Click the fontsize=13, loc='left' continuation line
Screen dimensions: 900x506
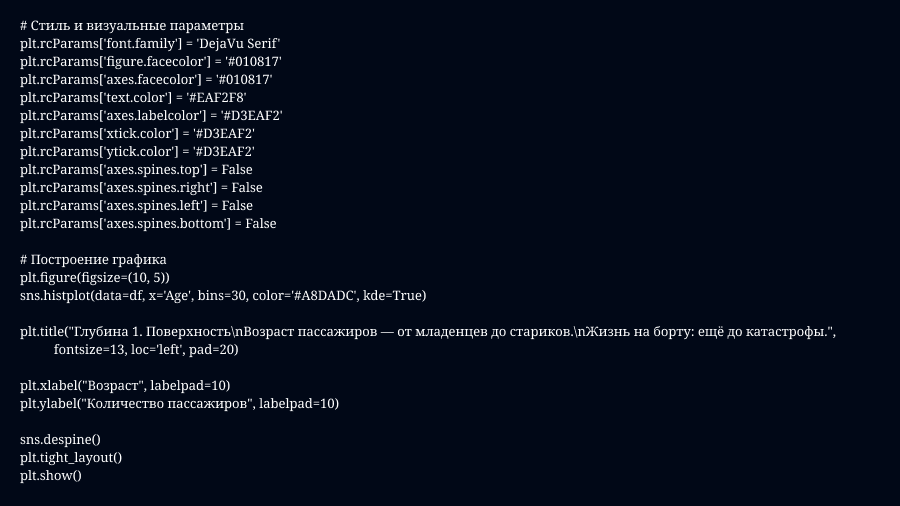pyautogui.click(x=146, y=349)
